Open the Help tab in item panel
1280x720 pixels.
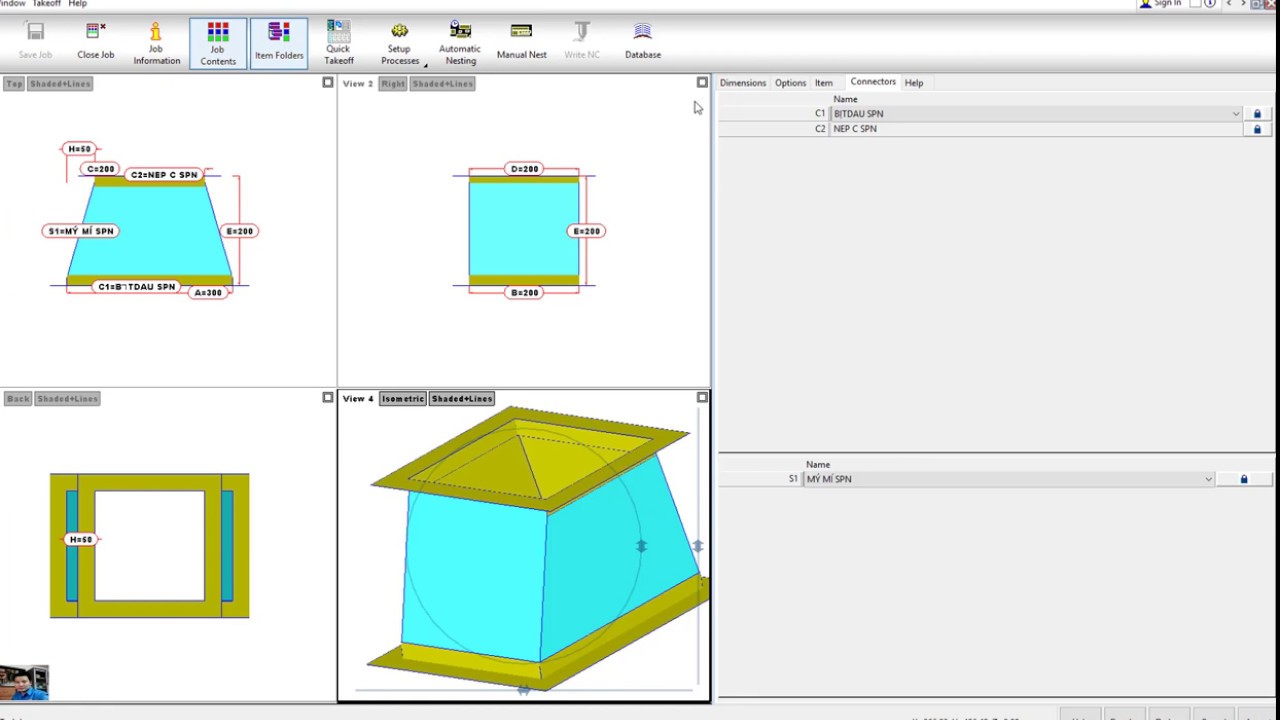click(x=914, y=83)
